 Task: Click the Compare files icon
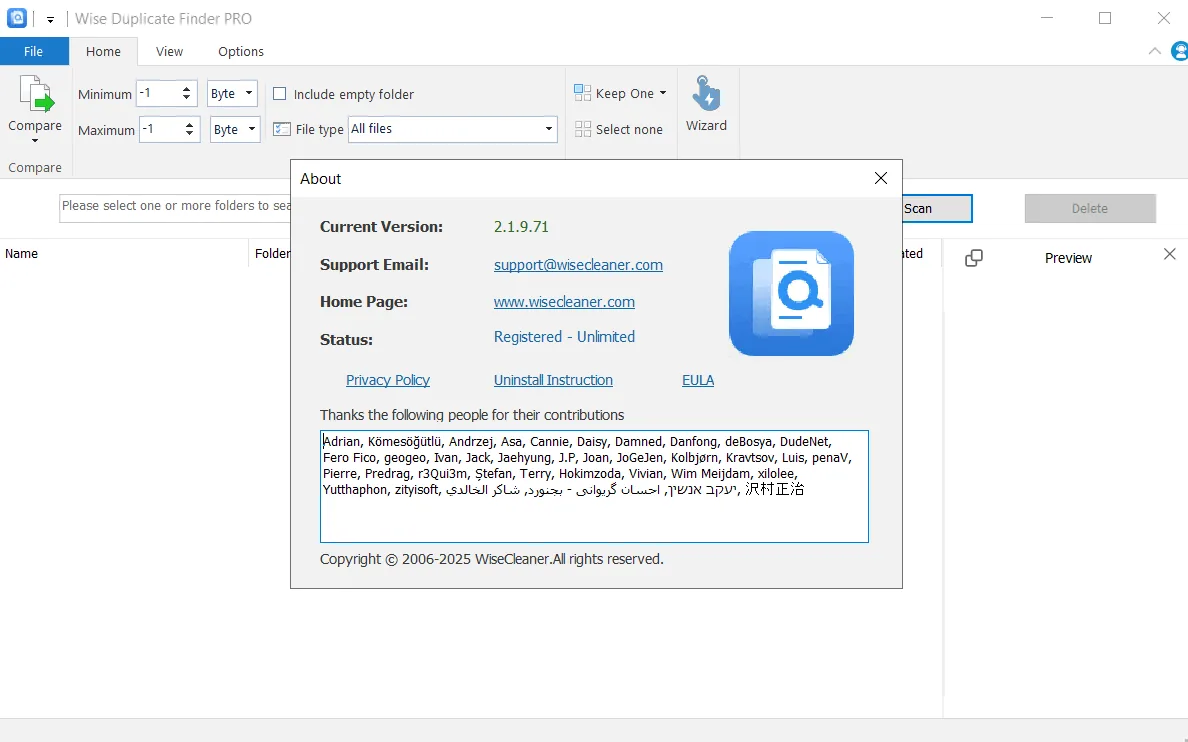(36, 95)
